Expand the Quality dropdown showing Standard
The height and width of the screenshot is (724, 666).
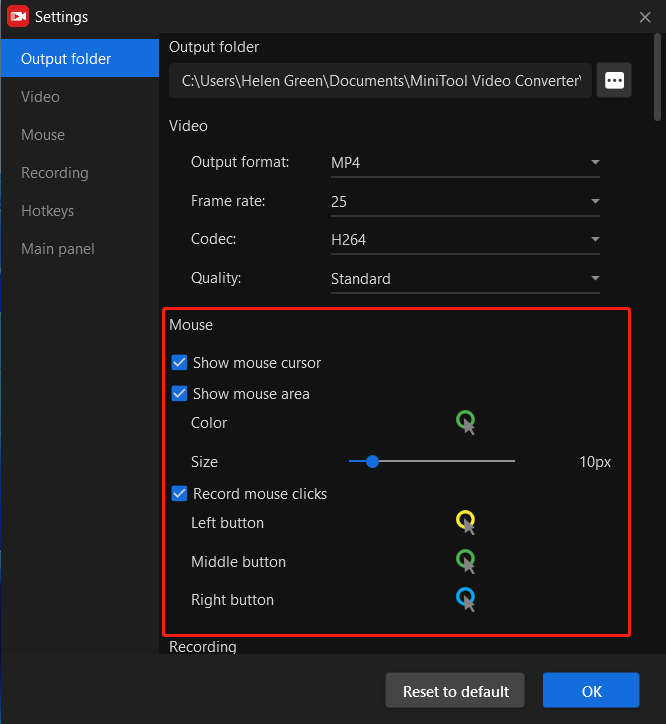[x=465, y=279]
